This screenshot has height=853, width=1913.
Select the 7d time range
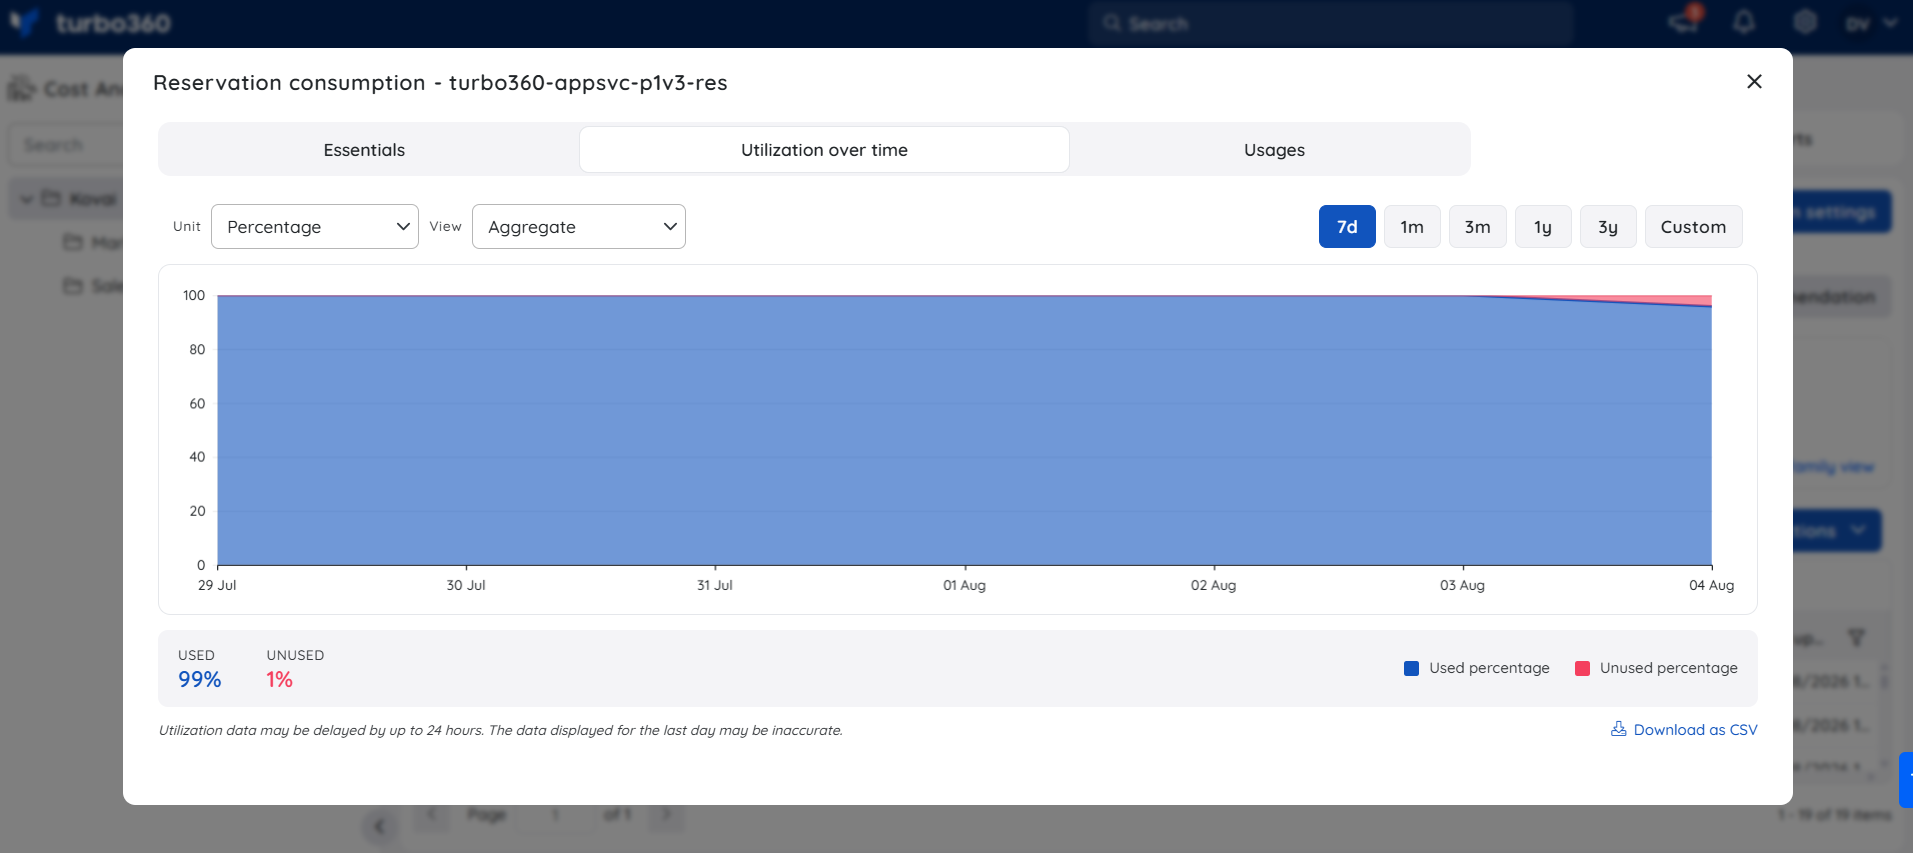(x=1347, y=227)
